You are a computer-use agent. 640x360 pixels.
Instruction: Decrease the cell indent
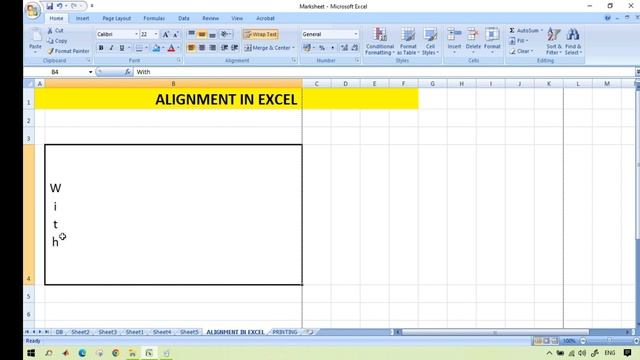(224, 48)
